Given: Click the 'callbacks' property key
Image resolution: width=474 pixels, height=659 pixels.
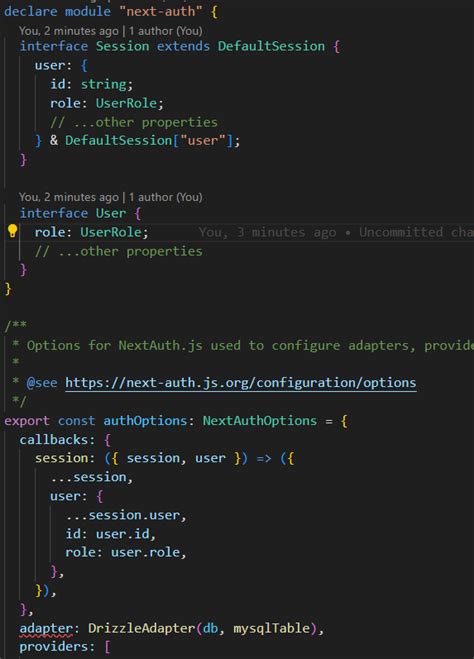Looking at the screenshot, I should tap(53, 440).
